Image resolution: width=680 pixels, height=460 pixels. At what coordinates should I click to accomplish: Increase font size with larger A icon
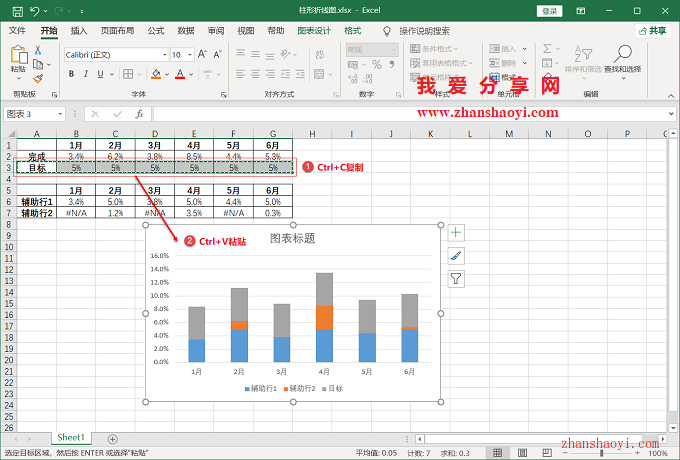[202, 55]
